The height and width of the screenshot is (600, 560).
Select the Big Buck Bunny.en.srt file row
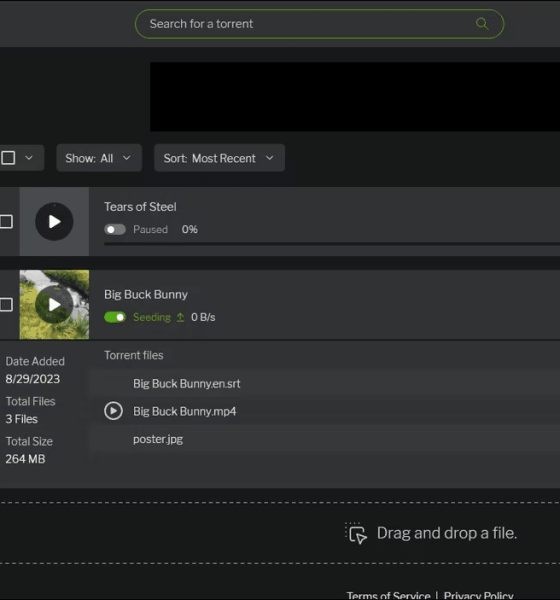pyautogui.click(x=325, y=383)
